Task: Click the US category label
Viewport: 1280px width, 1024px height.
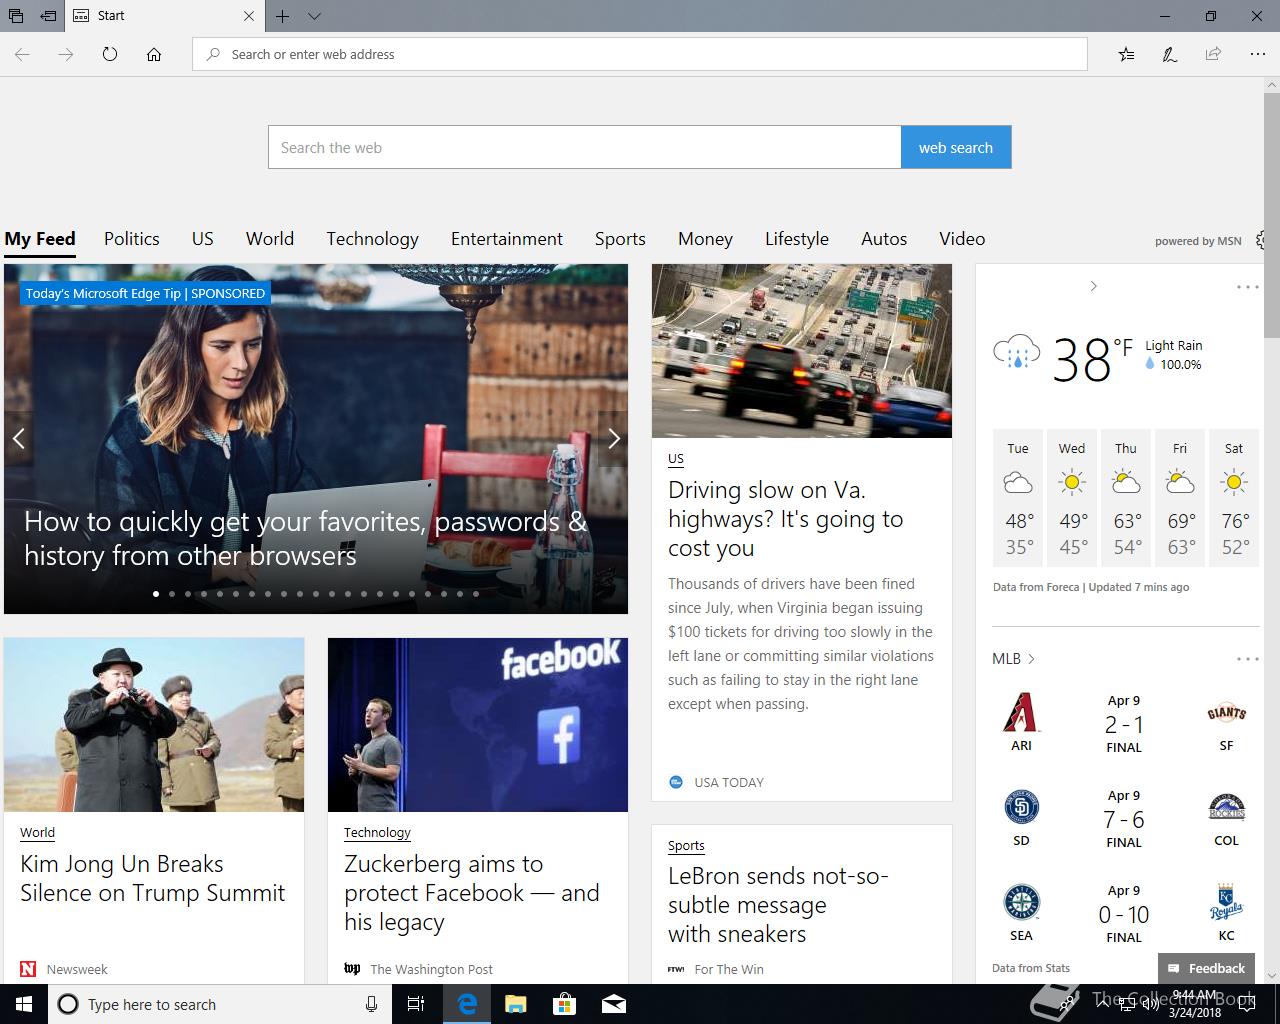Action: [x=676, y=459]
